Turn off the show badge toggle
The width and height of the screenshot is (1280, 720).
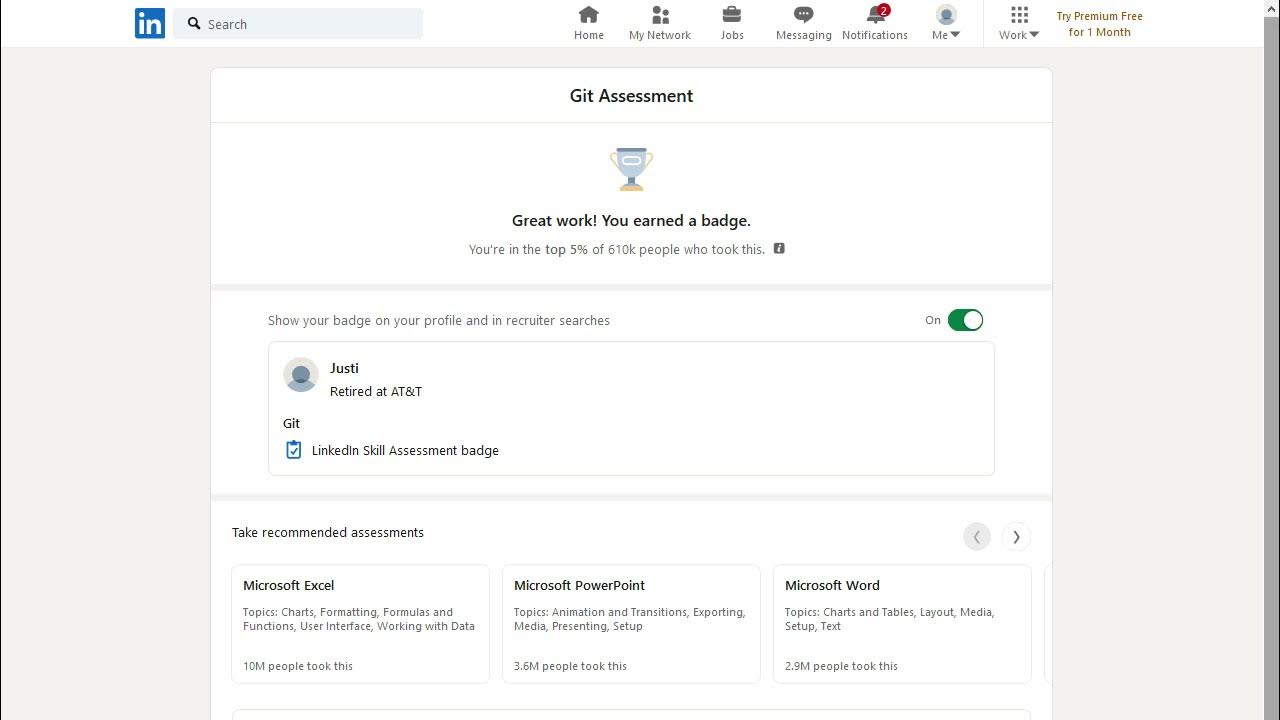965,320
